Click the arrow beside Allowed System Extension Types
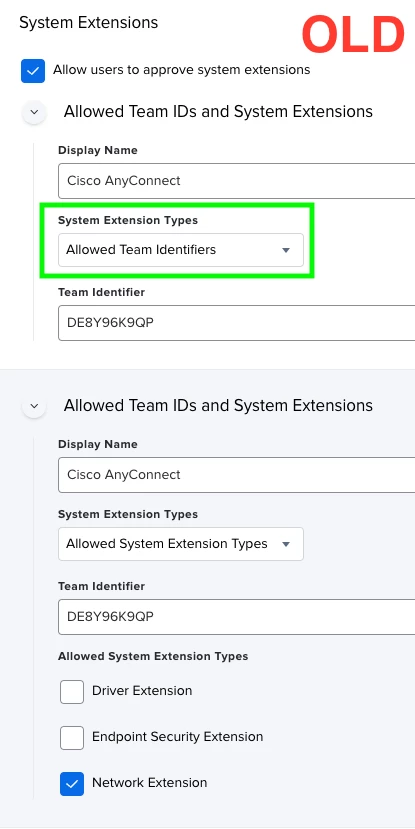The image size is (415, 829). [x=286, y=544]
